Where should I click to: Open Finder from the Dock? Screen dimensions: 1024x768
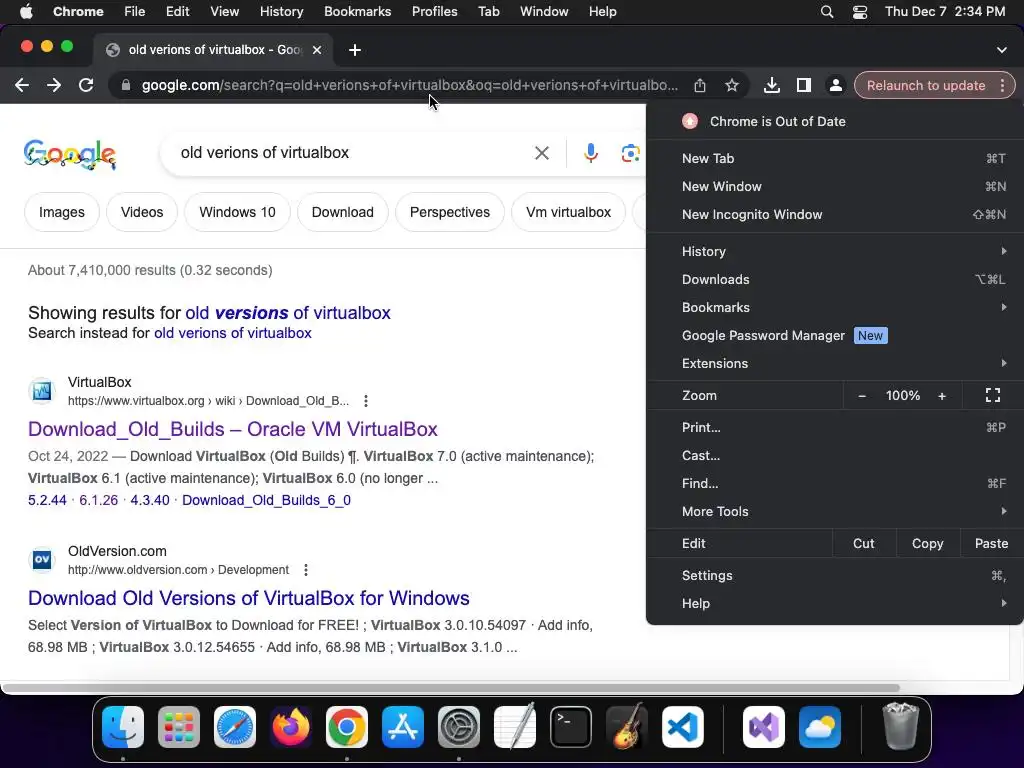(123, 727)
